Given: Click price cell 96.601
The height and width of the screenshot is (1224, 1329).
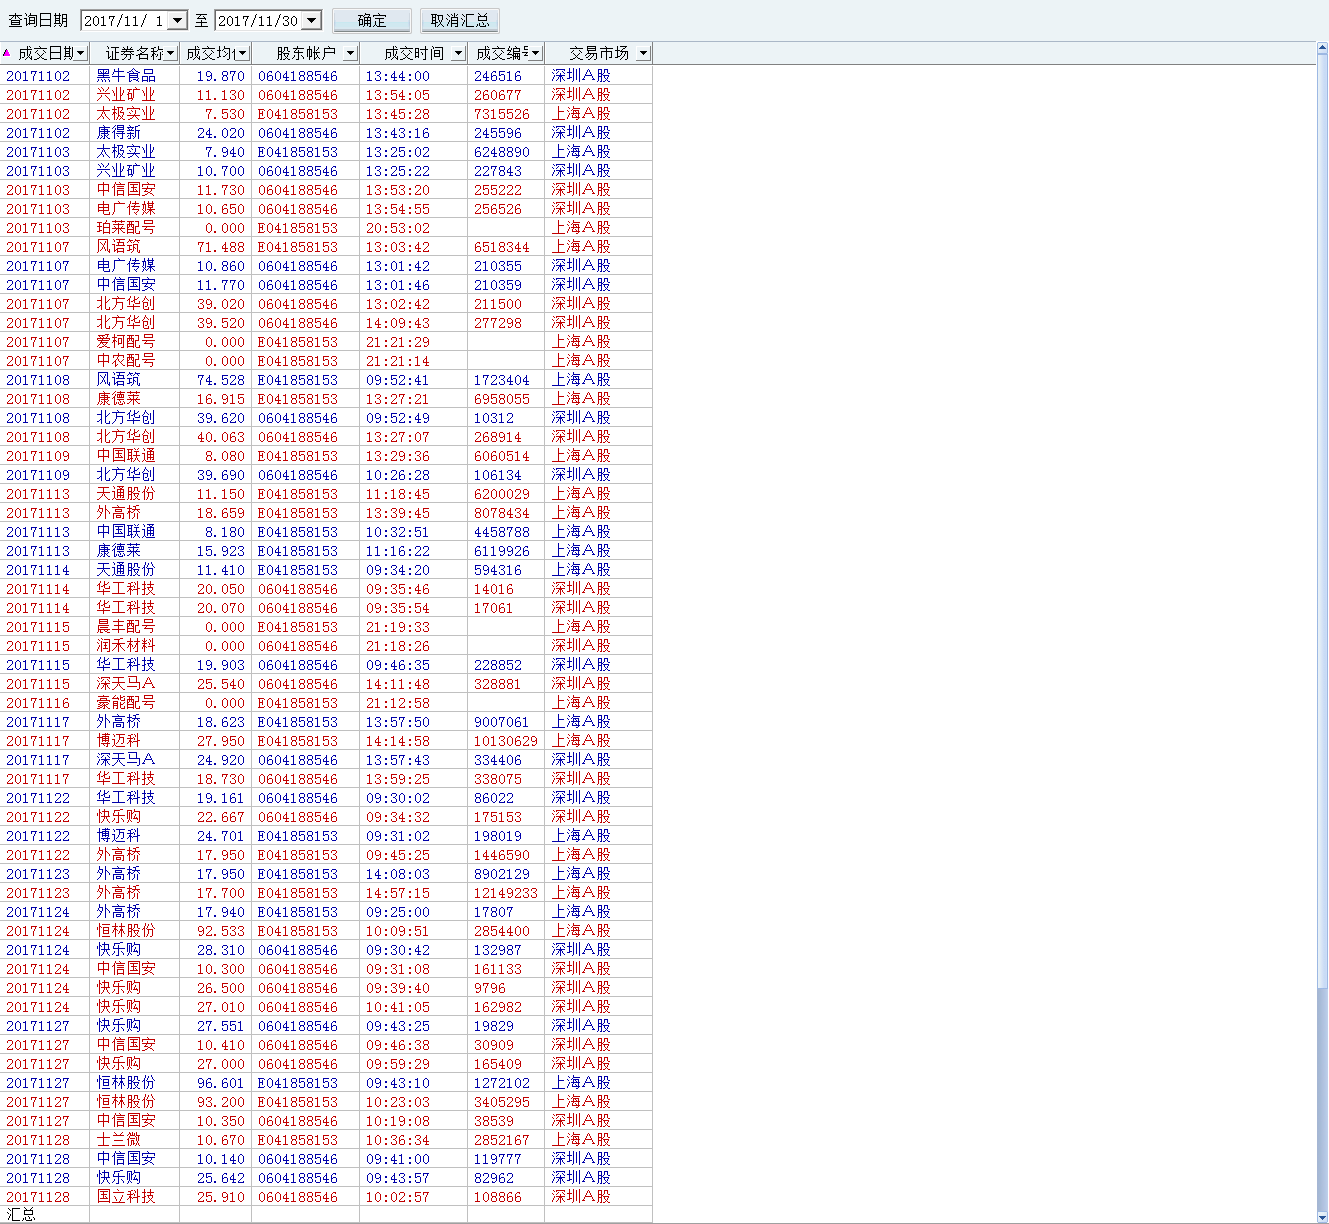Looking at the screenshot, I should click(220, 1083).
